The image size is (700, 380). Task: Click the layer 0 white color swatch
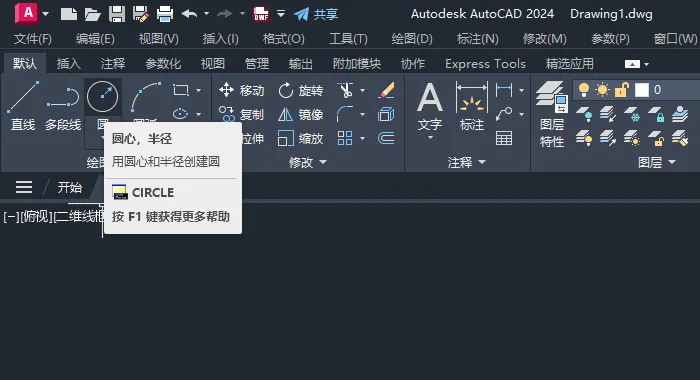click(642, 90)
